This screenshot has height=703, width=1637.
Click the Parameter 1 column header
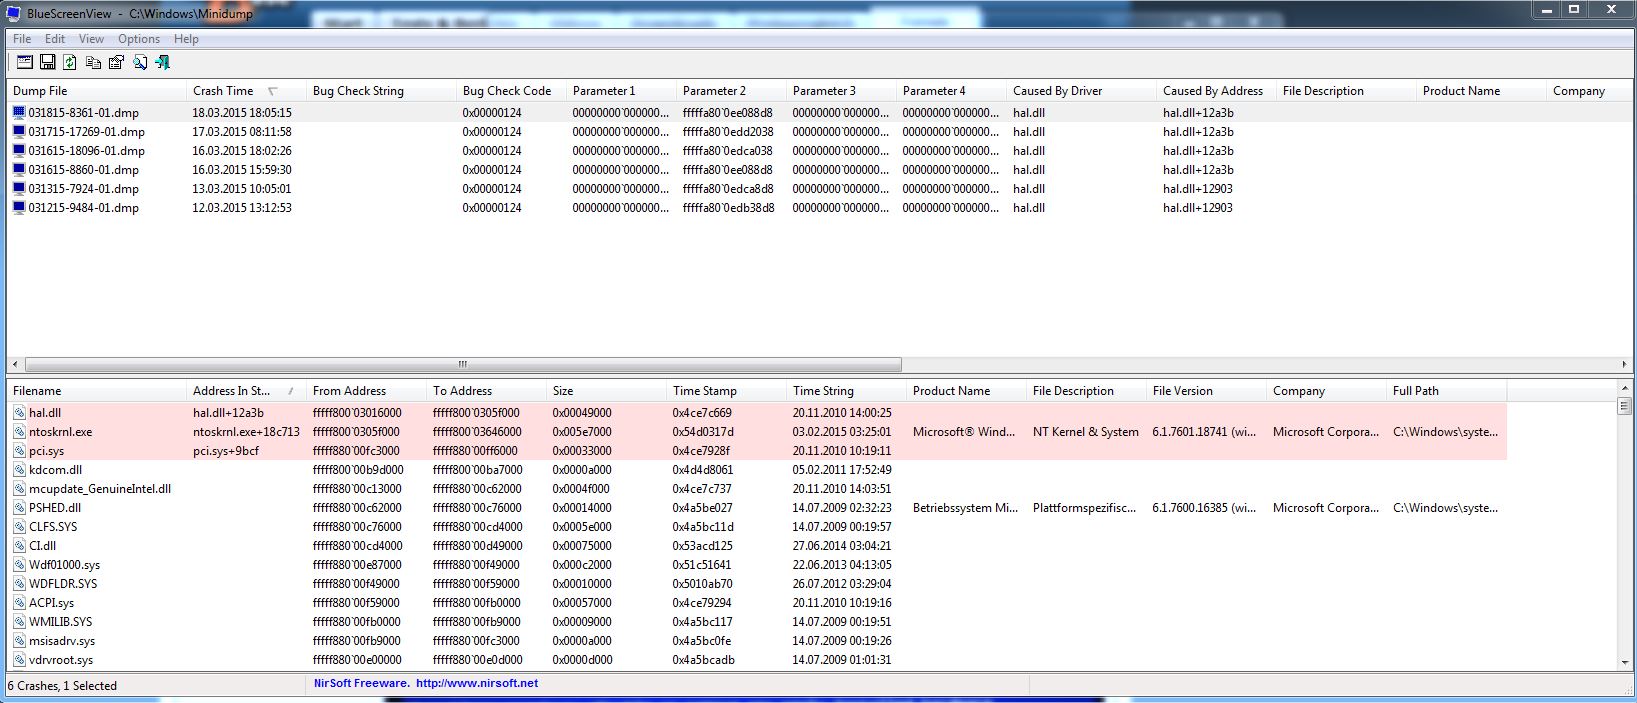click(x=621, y=91)
